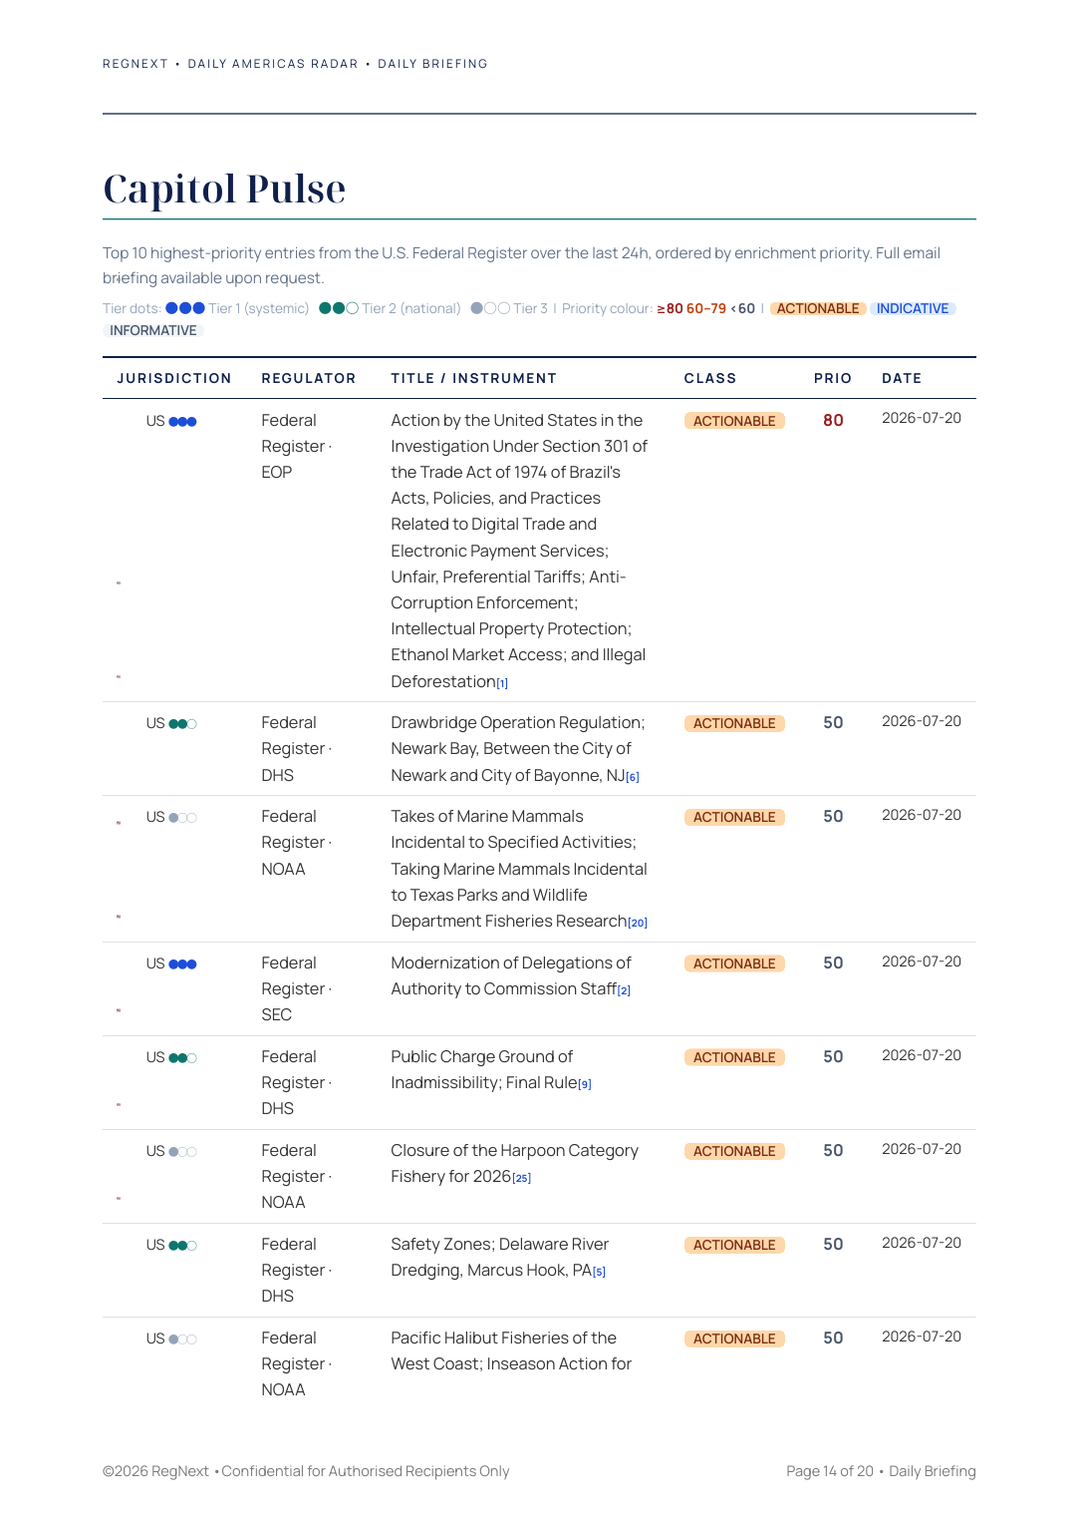The height and width of the screenshot is (1528, 1080).
Task: Open footnote [25] after Fishery for 2026
Action: point(522,1178)
